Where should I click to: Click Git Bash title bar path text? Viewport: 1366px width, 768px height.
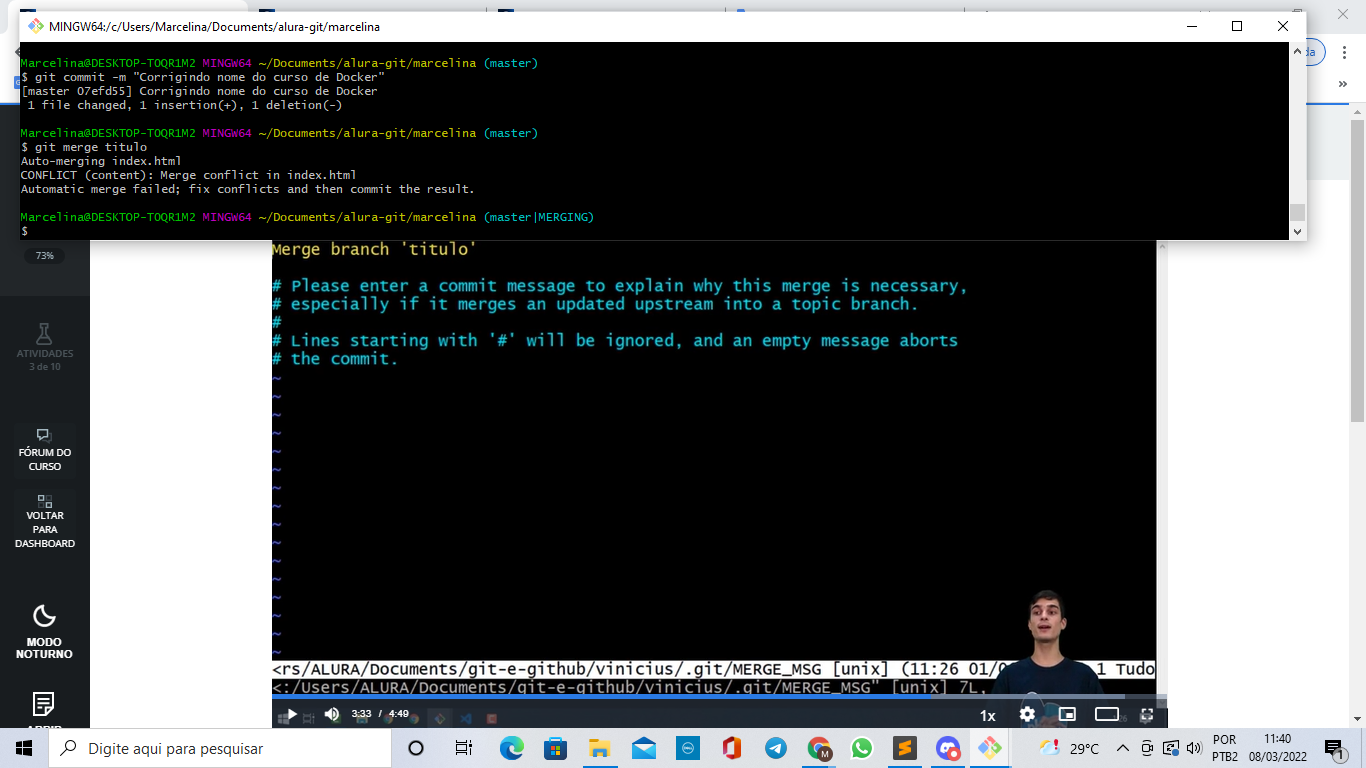point(214,27)
